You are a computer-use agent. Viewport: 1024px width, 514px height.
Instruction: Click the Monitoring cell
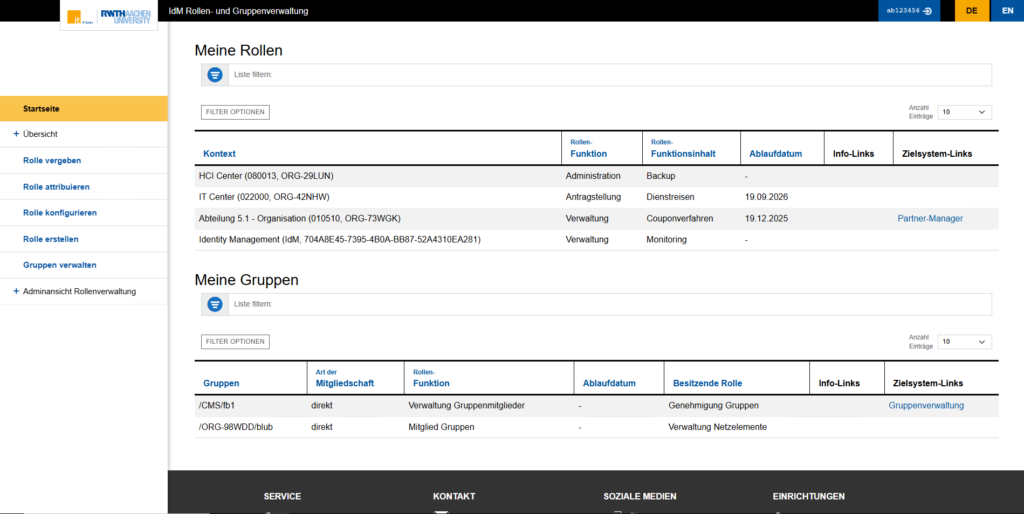pyautogui.click(x=666, y=240)
